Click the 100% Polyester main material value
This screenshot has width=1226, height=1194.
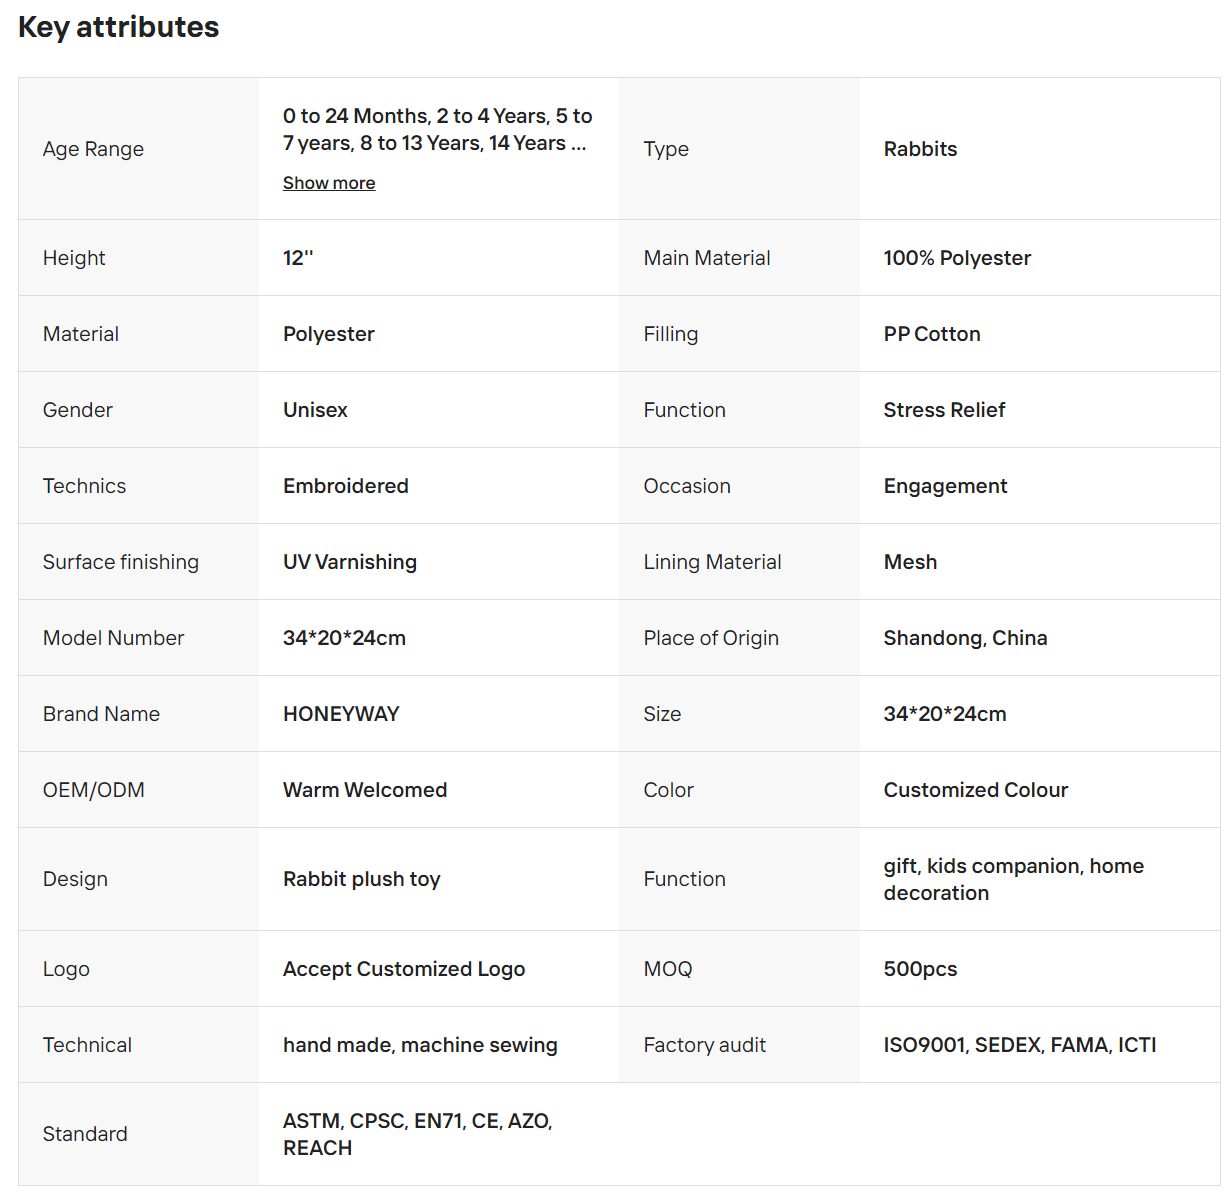957,258
